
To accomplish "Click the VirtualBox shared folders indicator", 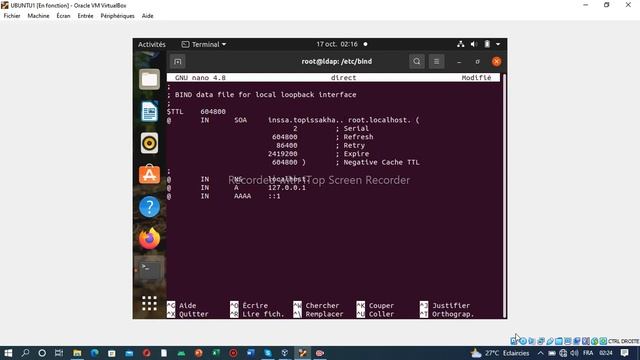I will (x=559, y=341).
